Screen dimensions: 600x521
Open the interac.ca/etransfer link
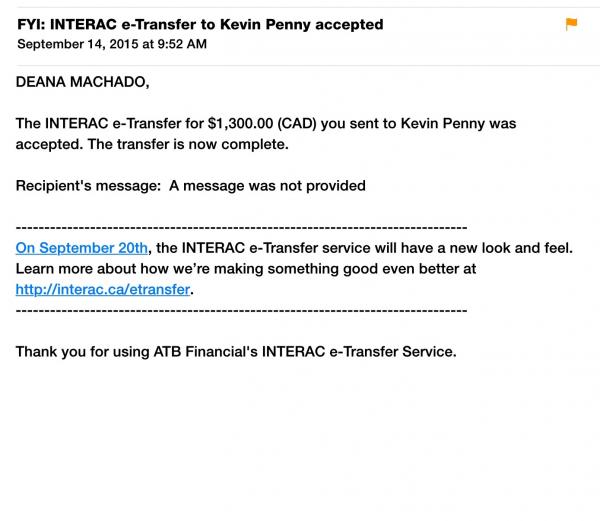tap(103, 290)
